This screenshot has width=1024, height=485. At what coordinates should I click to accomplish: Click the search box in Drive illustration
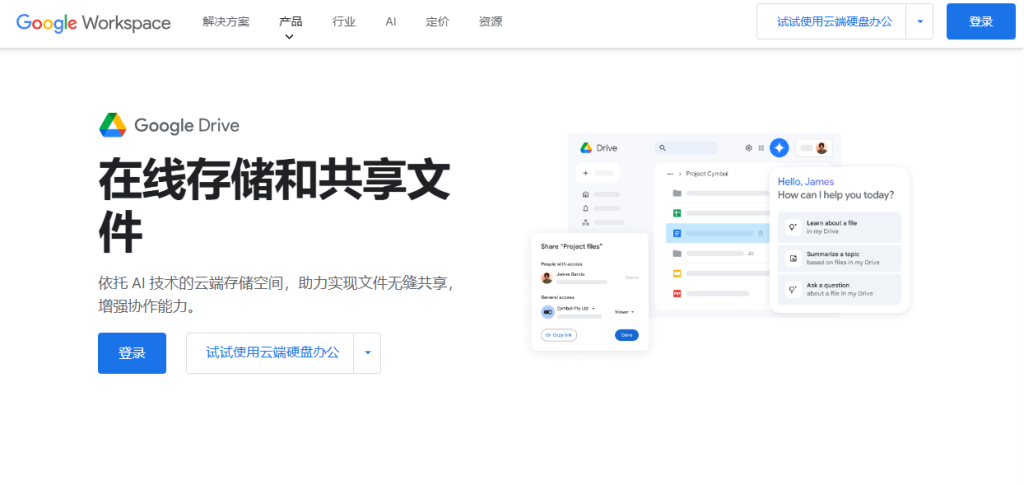686,148
